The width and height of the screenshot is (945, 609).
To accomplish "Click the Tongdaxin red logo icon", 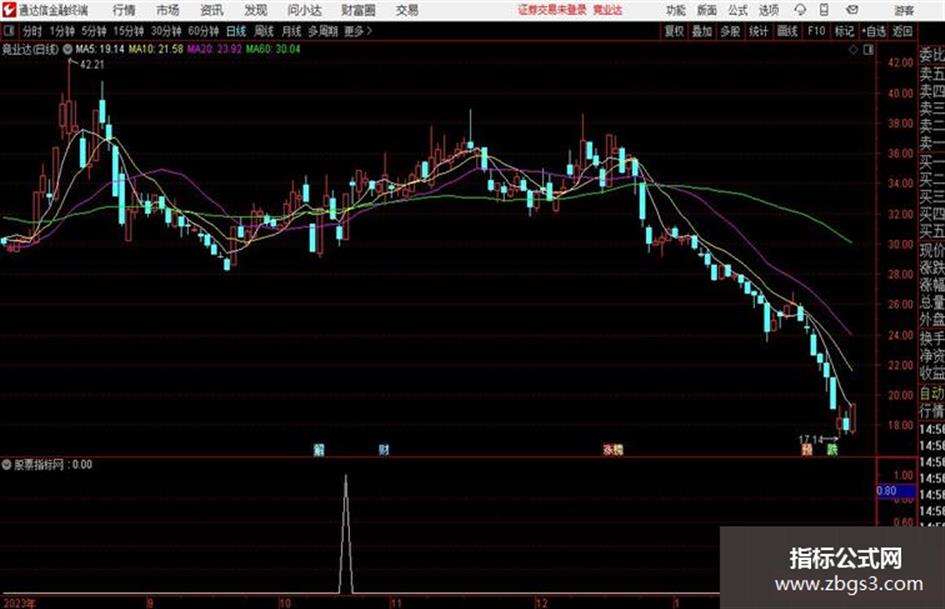I will pos(9,10).
